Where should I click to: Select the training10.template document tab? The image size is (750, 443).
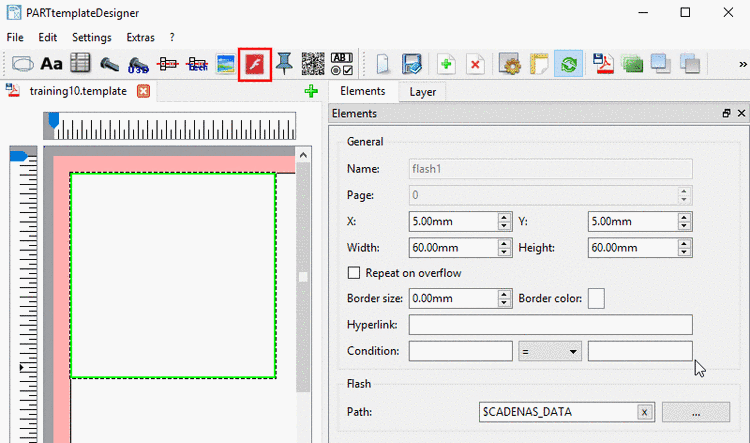pos(78,91)
